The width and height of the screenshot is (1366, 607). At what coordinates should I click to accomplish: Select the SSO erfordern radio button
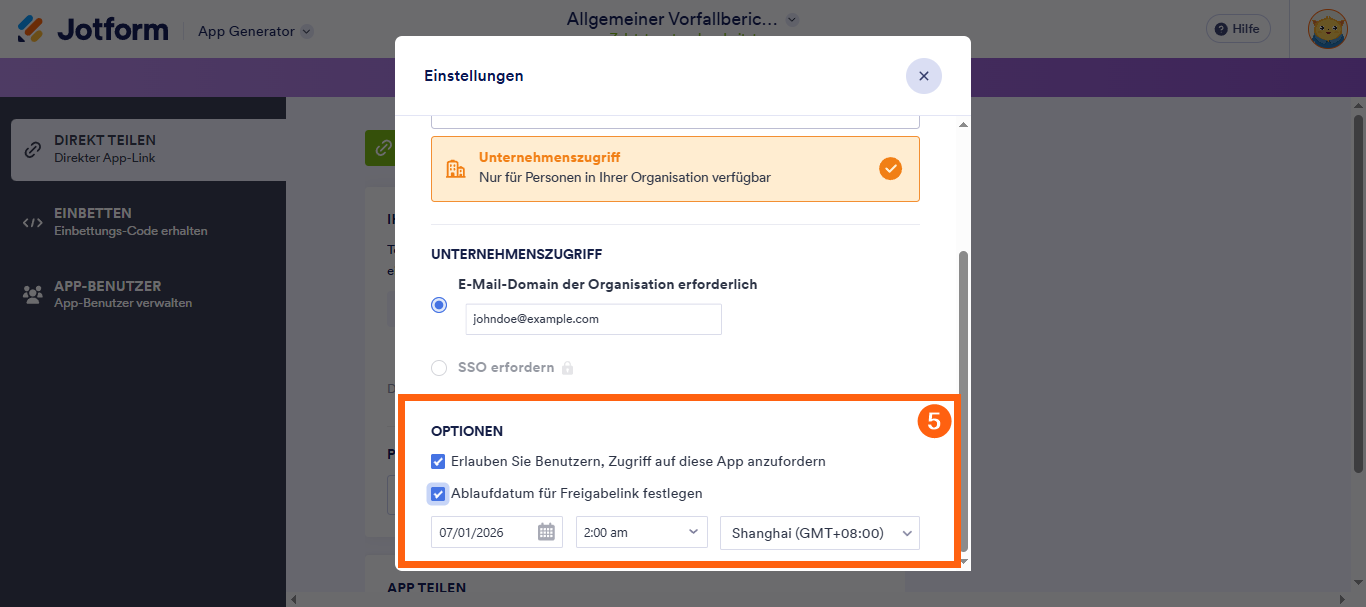(x=439, y=368)
